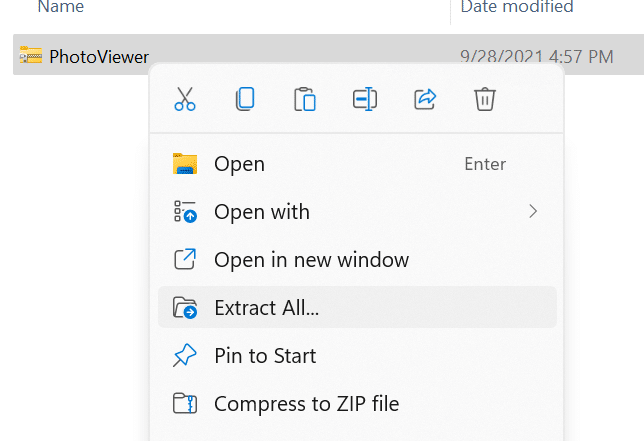Click the yellow folder icon beside Open
644x441 pixels.
click(185, 164)
